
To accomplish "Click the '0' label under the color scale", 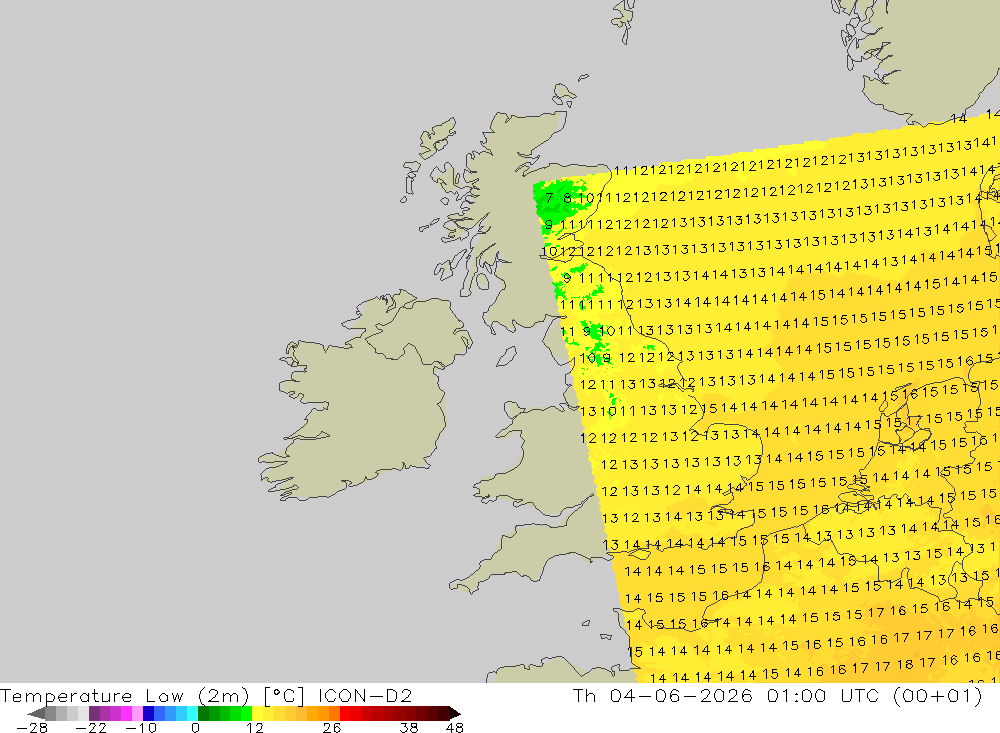I will click(x=196, y=728).
